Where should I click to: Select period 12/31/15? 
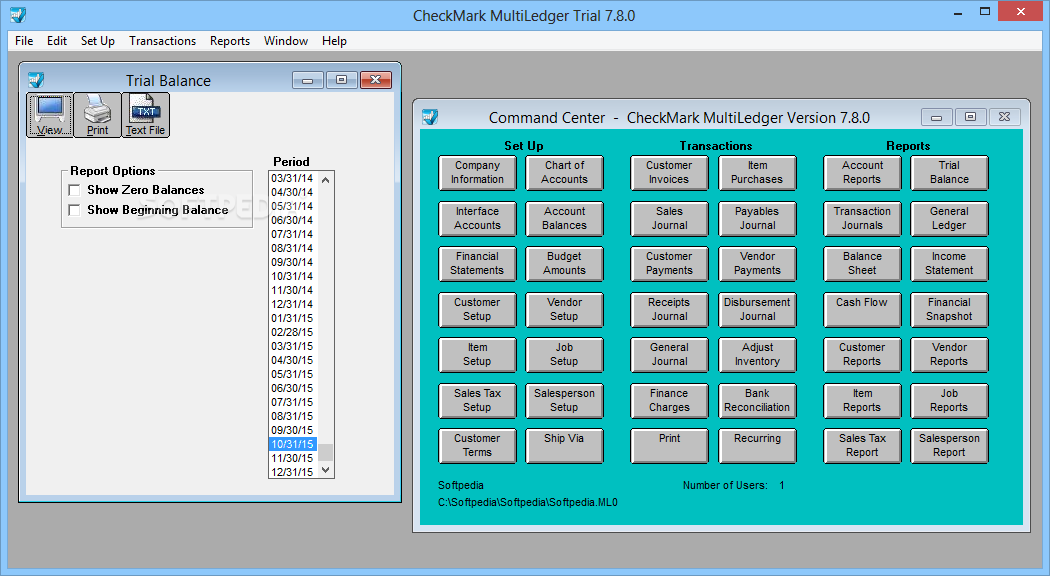292,472
